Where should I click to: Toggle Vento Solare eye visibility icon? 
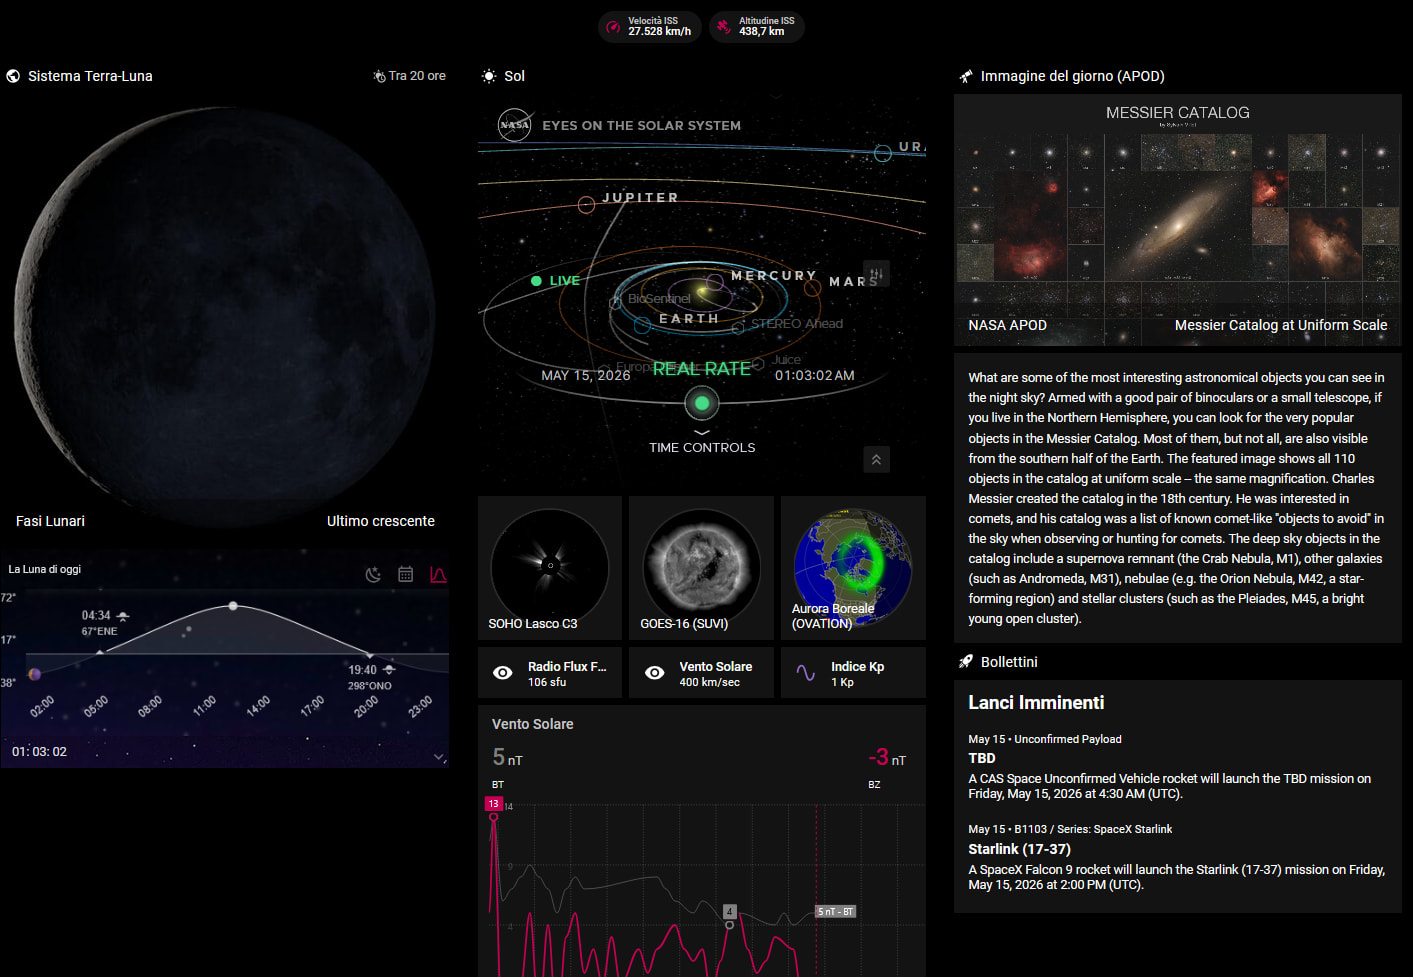[655, 673]
